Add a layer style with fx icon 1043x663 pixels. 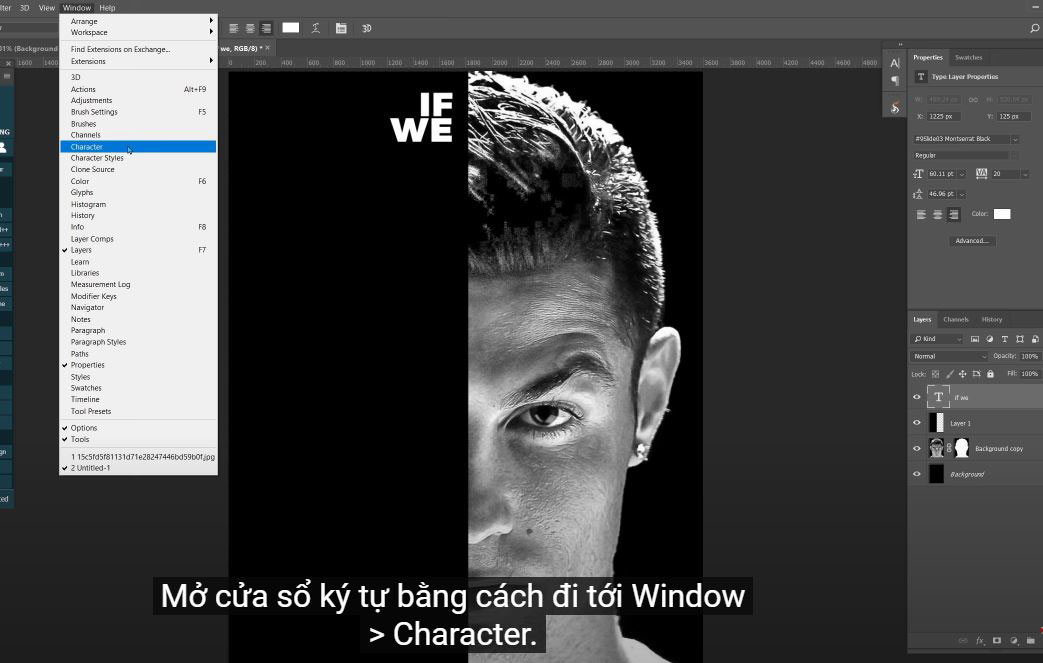click(980, 640)
